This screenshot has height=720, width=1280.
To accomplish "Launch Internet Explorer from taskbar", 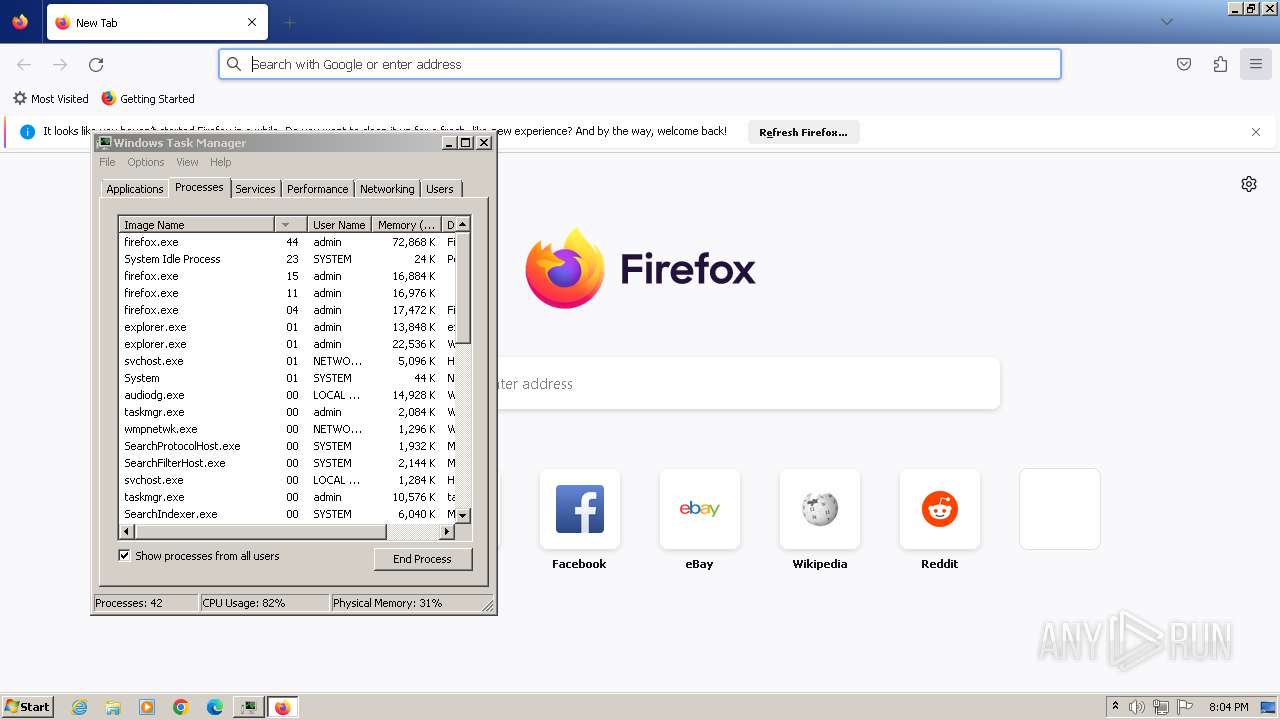I will pos(79,707).
